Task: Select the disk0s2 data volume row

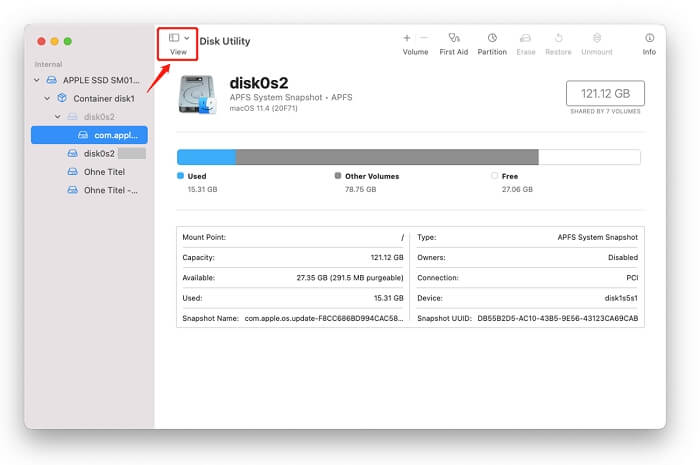Action: point(90,154)
